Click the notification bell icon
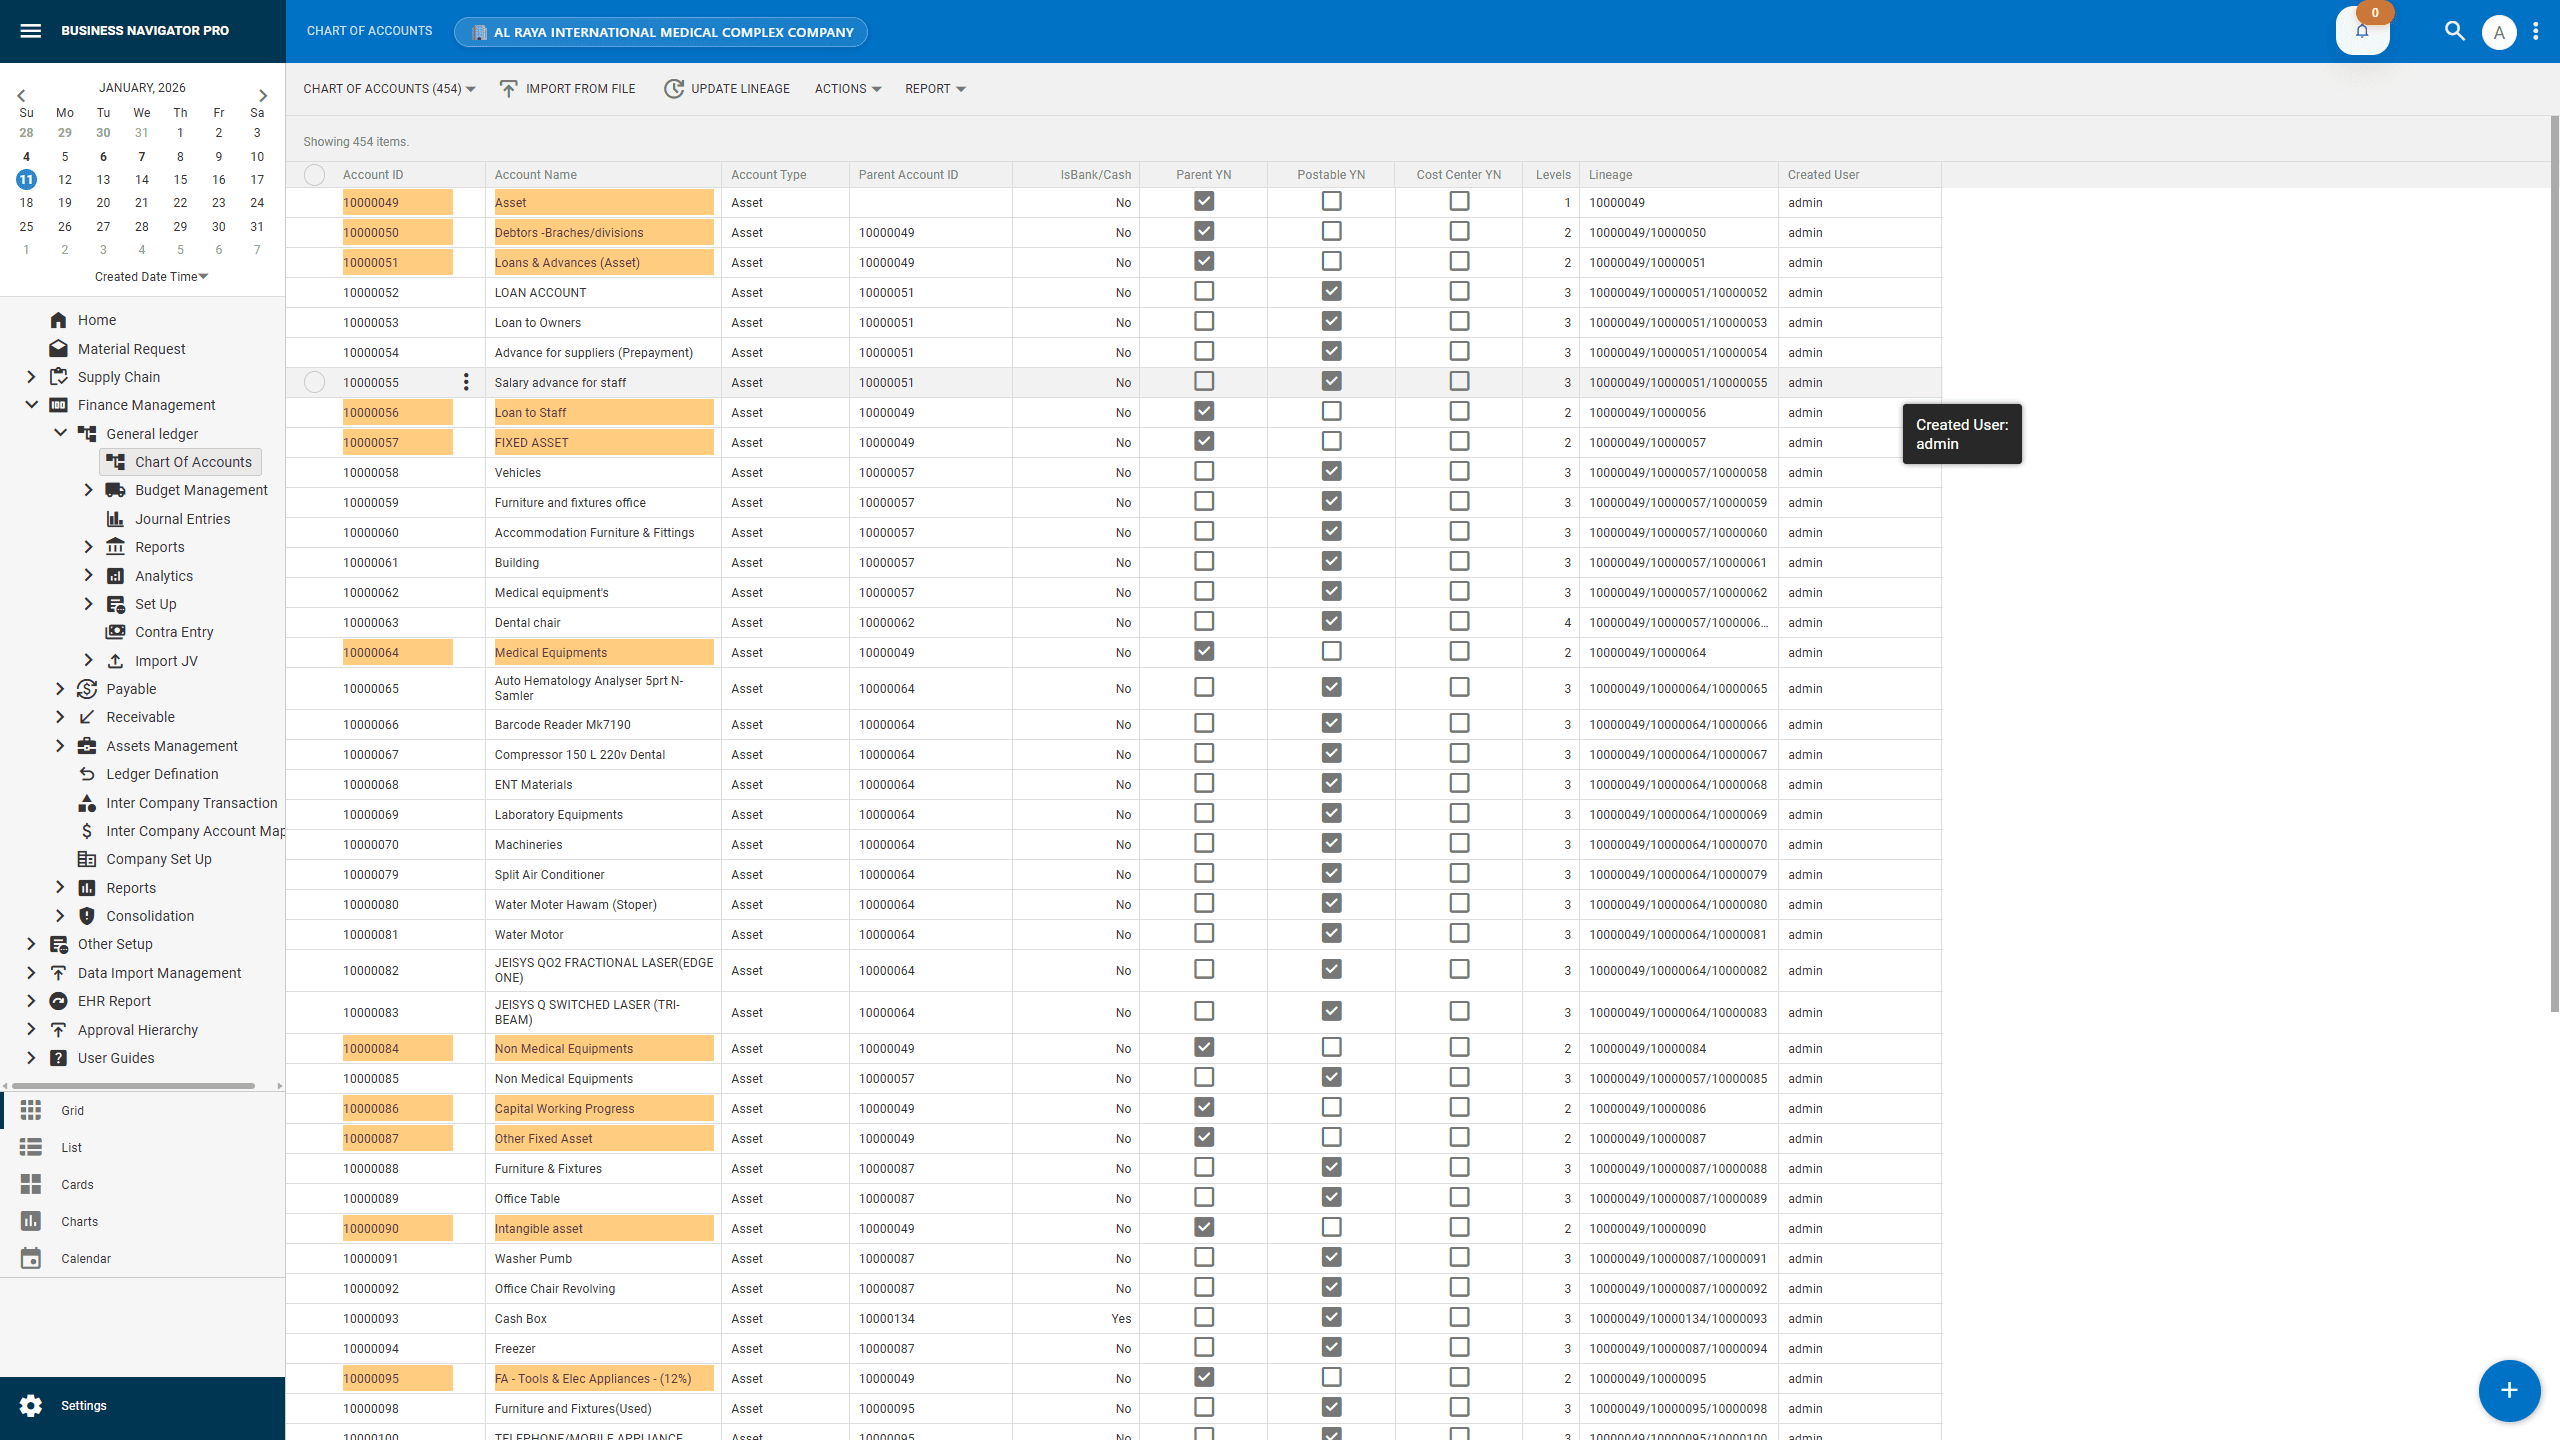Viewport: 2560px width, 1440px height. (2362, 31)
